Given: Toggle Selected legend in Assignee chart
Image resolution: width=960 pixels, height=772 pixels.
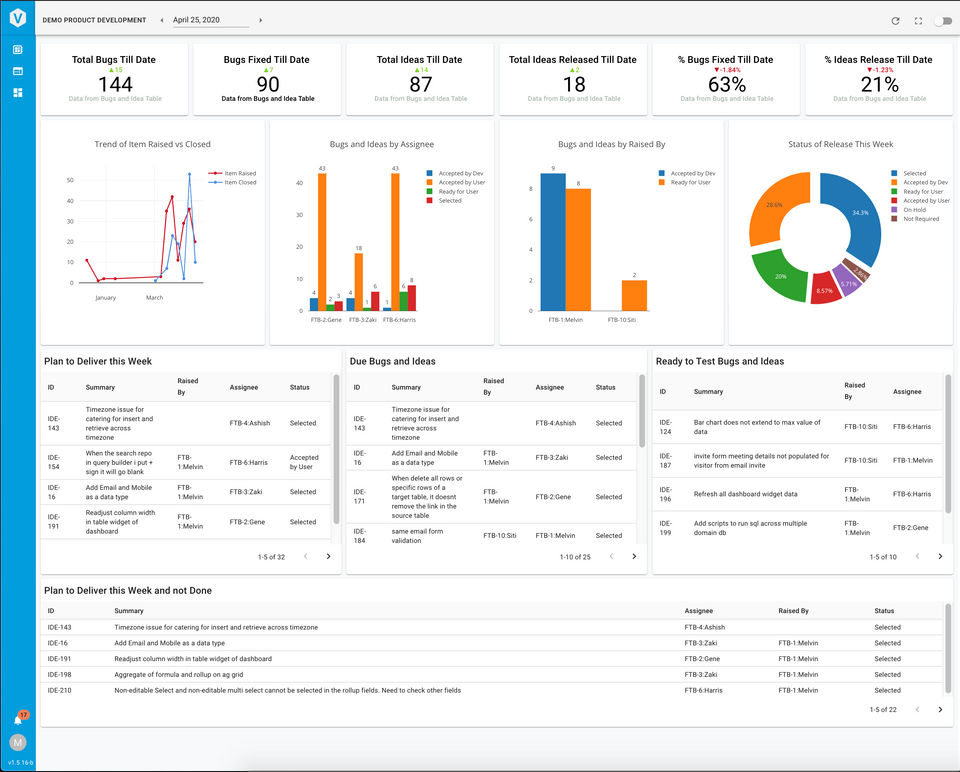Looking at the screenshot, I should pos(444,201).
